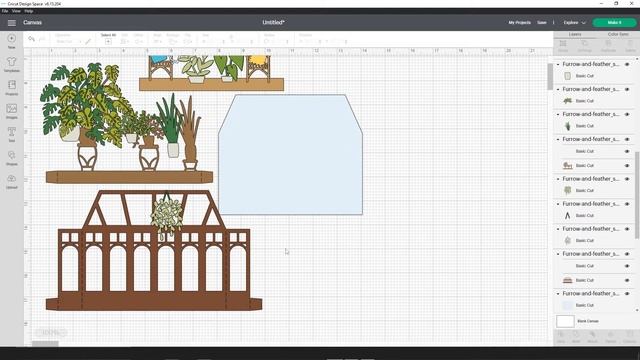Select the black A-shaped layer thumbnail
The image size is (640, 360).
coord(567,216)
